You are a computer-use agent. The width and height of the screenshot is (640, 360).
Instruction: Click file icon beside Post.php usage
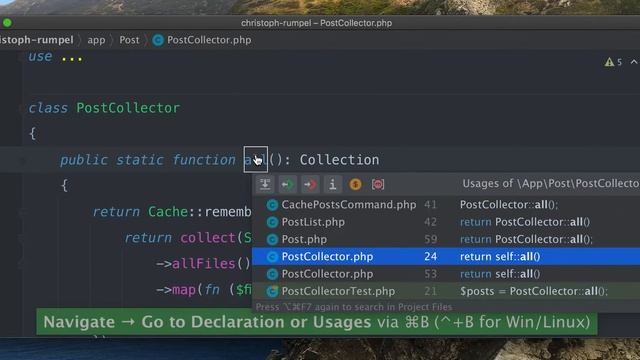coord(272,239)
